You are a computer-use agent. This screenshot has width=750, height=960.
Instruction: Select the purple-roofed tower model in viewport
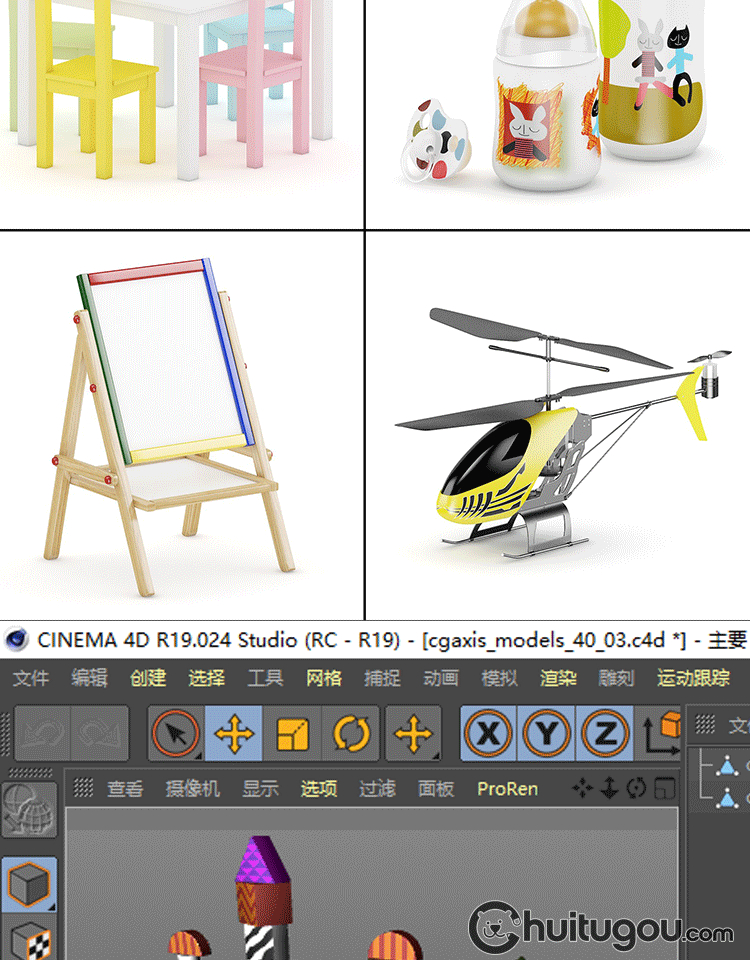point(263,897)
